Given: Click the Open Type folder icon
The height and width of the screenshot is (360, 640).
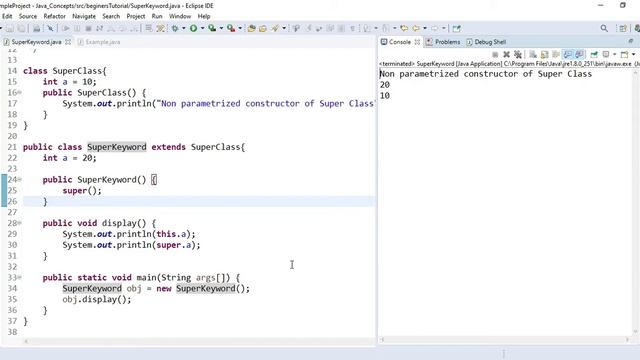Looking at the screenshot, I should tap(262, 28).
